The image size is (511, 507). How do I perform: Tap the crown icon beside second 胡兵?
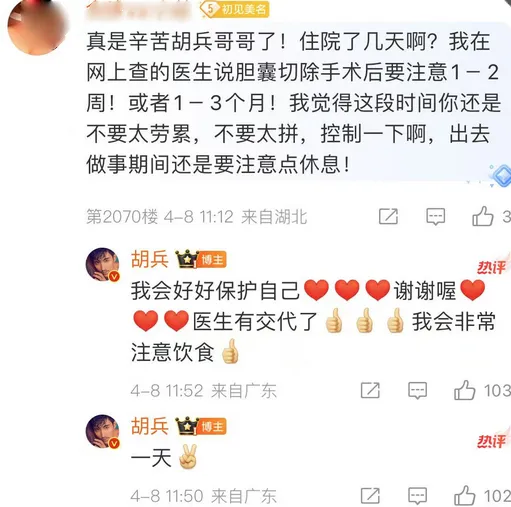coord(187,426)
